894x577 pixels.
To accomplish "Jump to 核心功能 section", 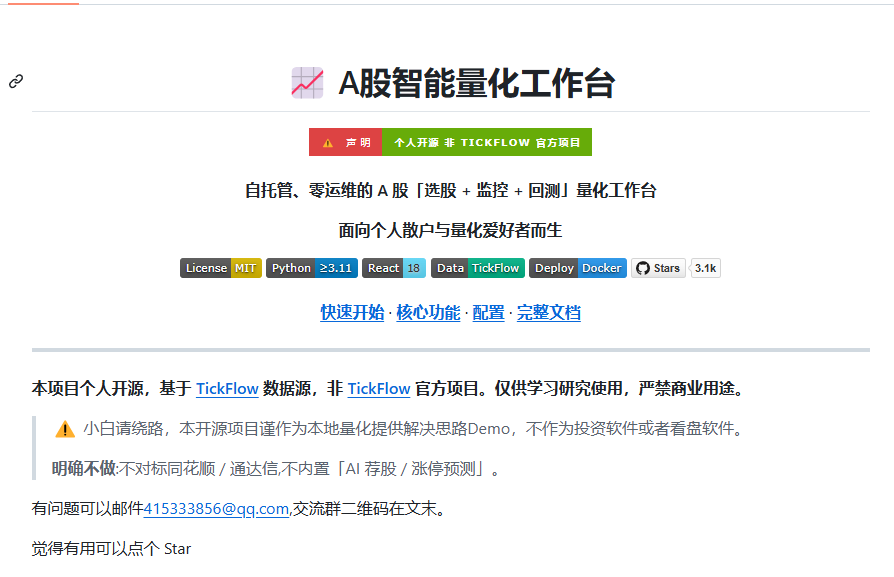I will click(428, 312).
